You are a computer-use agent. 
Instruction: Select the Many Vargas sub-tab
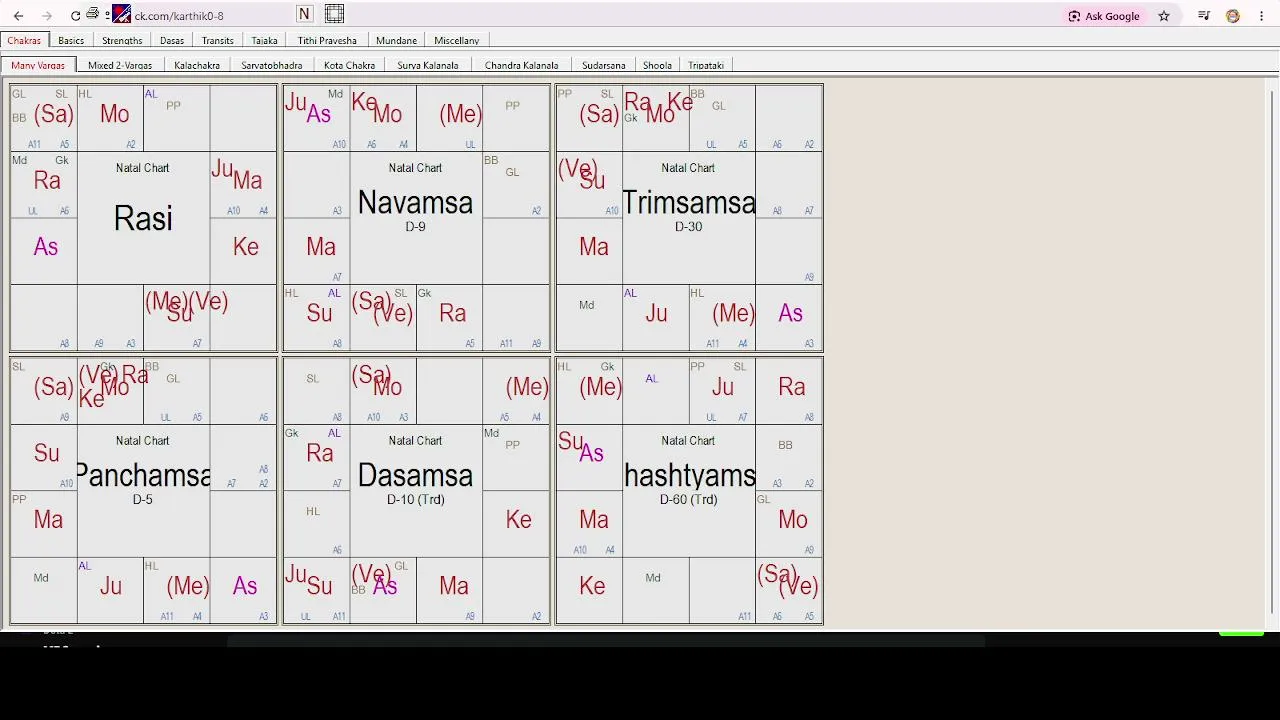(x=38, y=65)
